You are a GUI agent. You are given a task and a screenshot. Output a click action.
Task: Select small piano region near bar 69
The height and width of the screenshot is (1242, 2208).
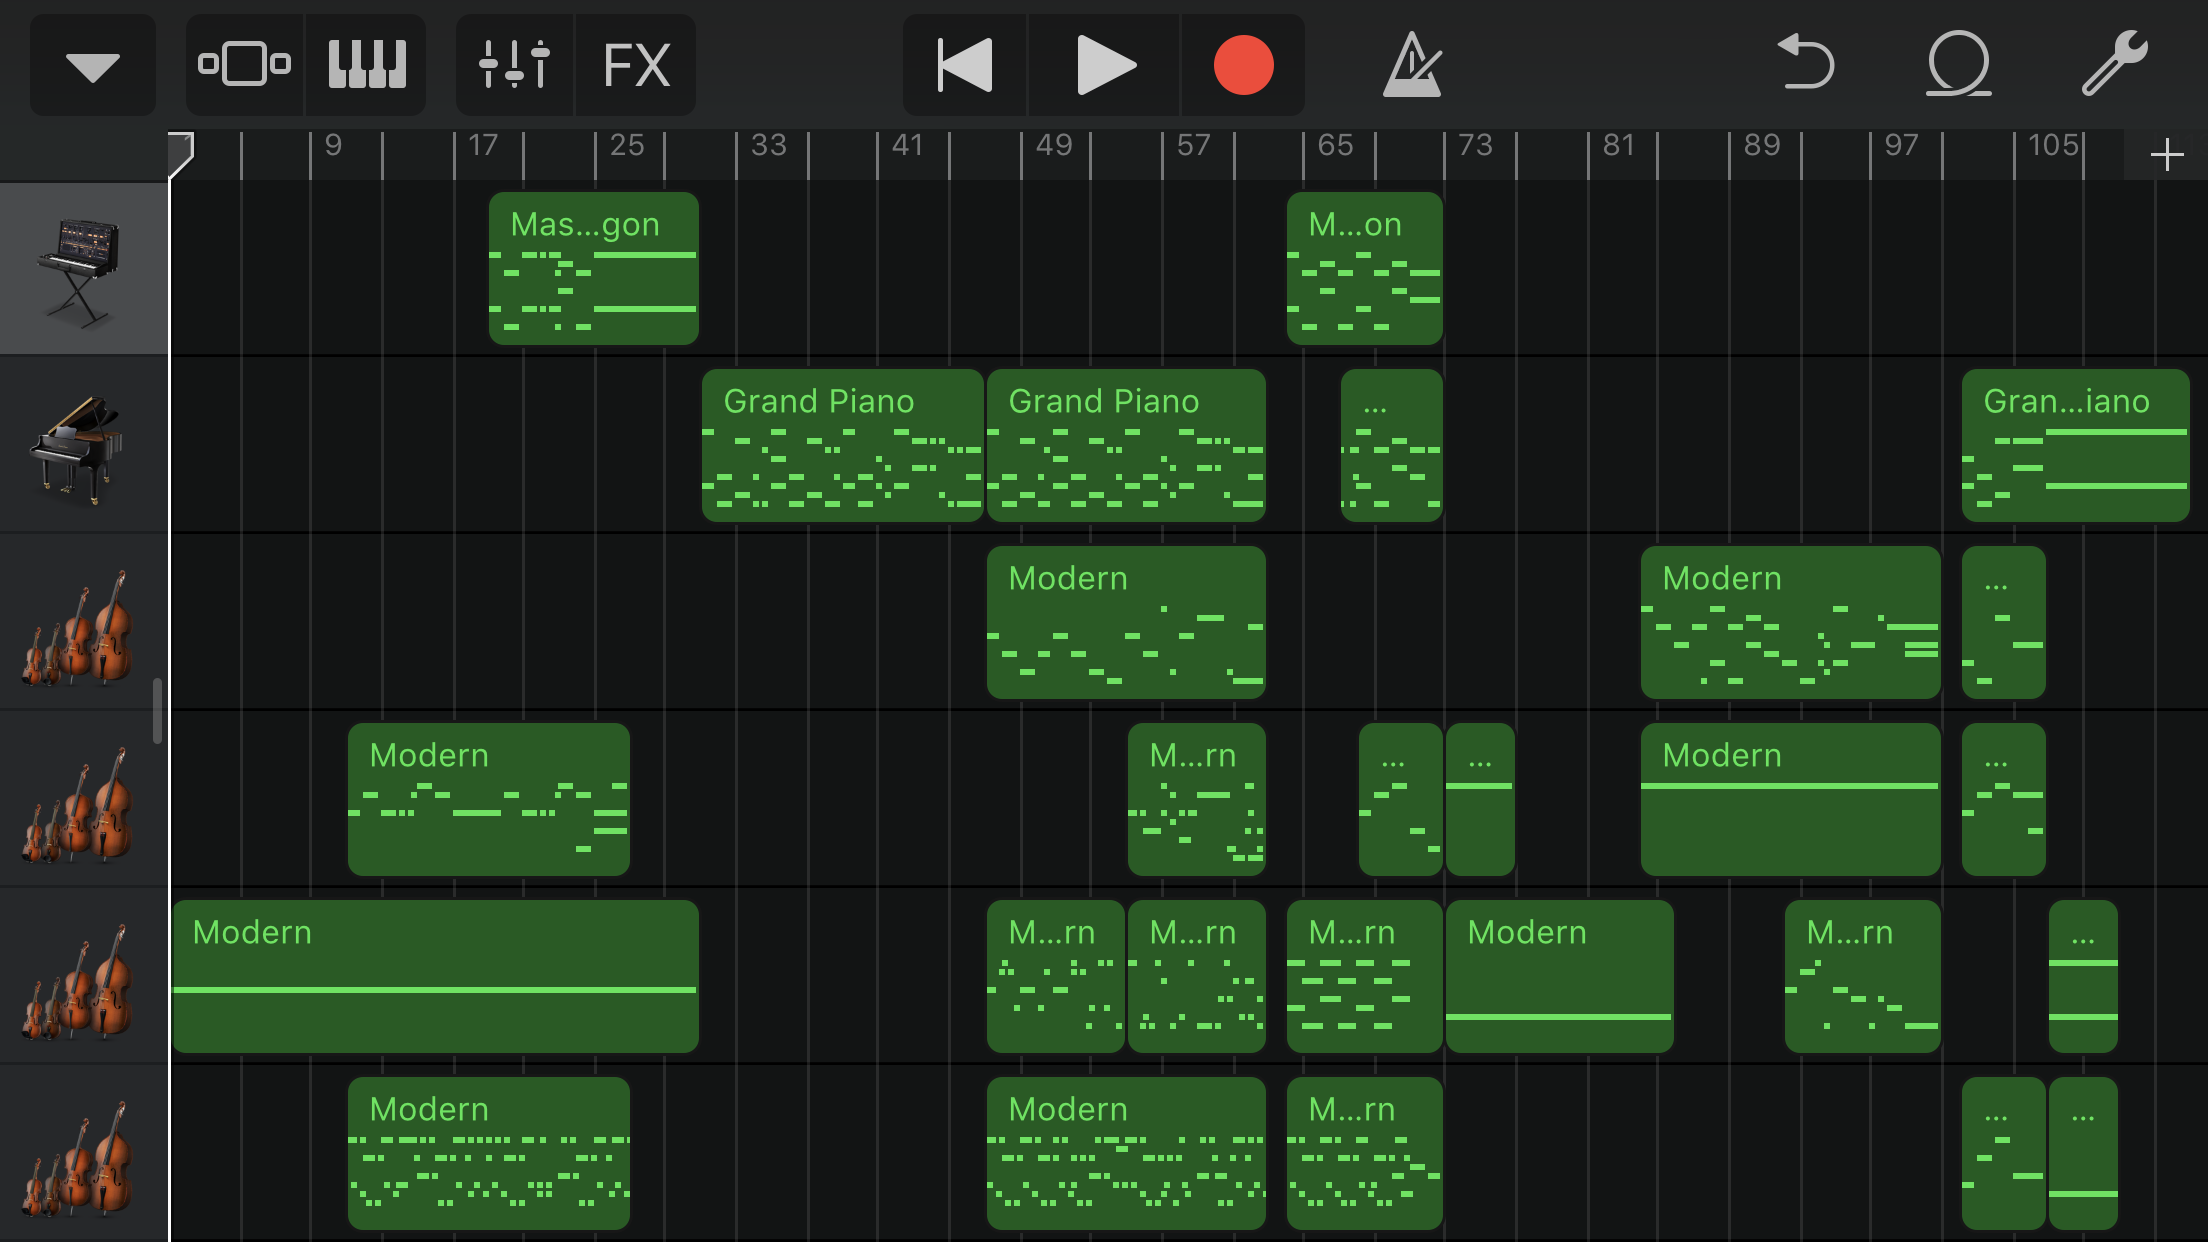coord(1392,446)
